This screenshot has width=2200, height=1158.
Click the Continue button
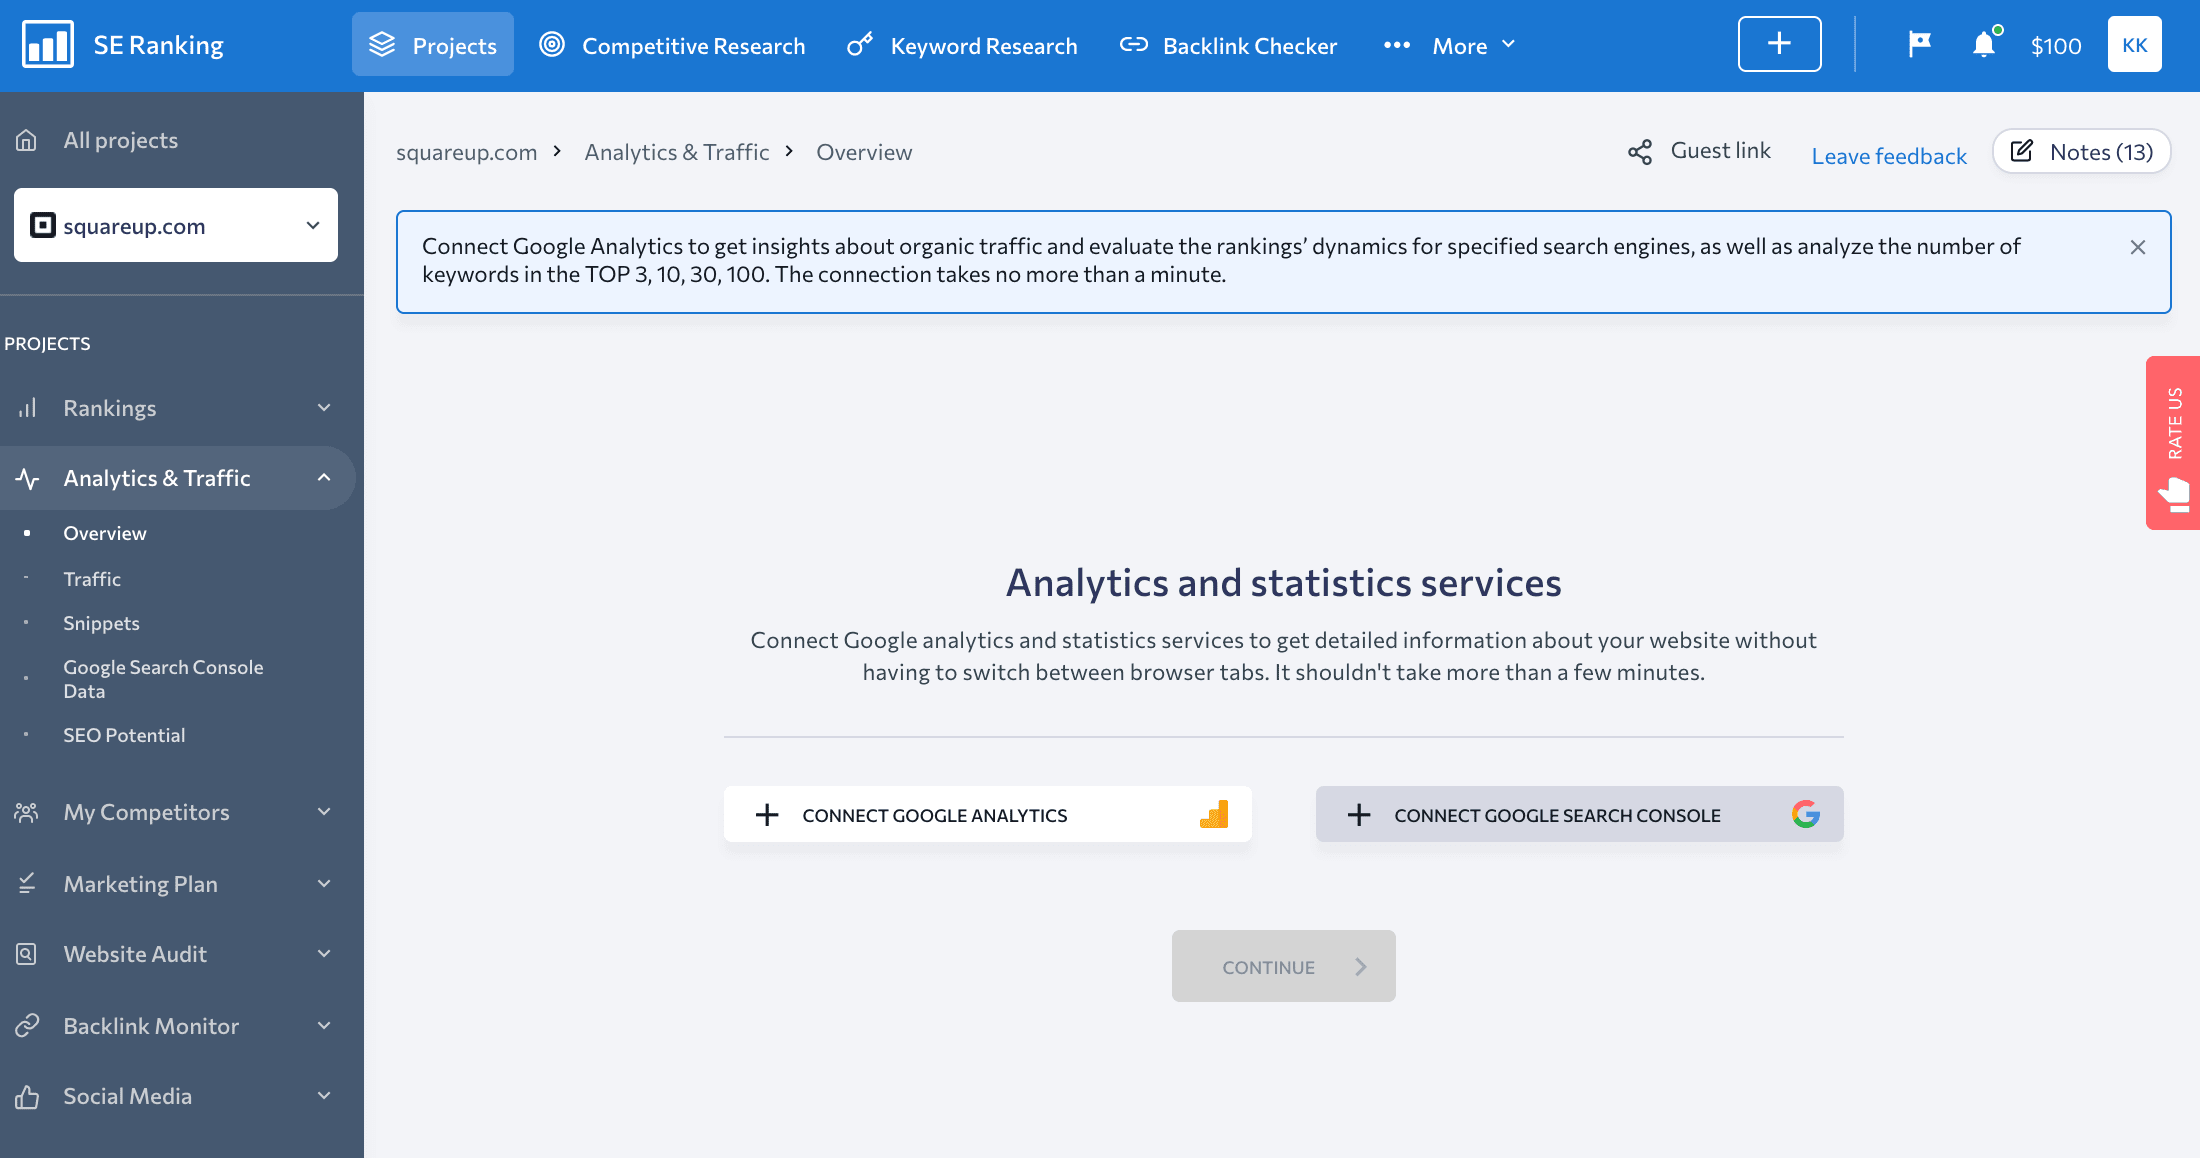click(1284, 966)
